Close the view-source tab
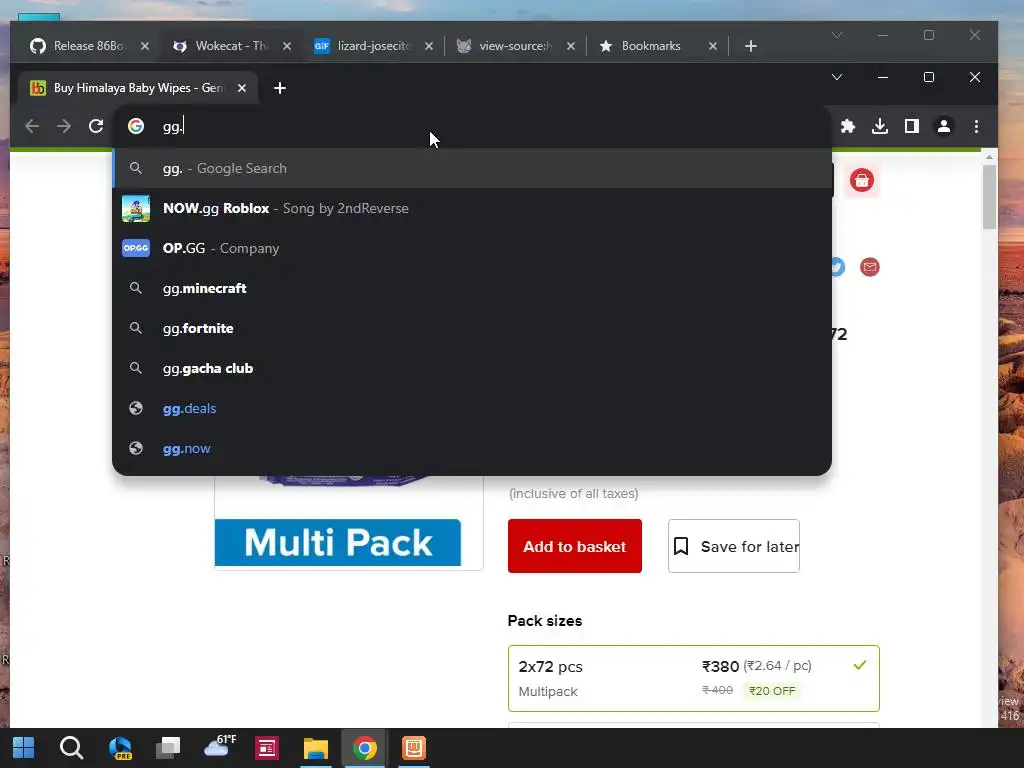 (x=571, y=46)
